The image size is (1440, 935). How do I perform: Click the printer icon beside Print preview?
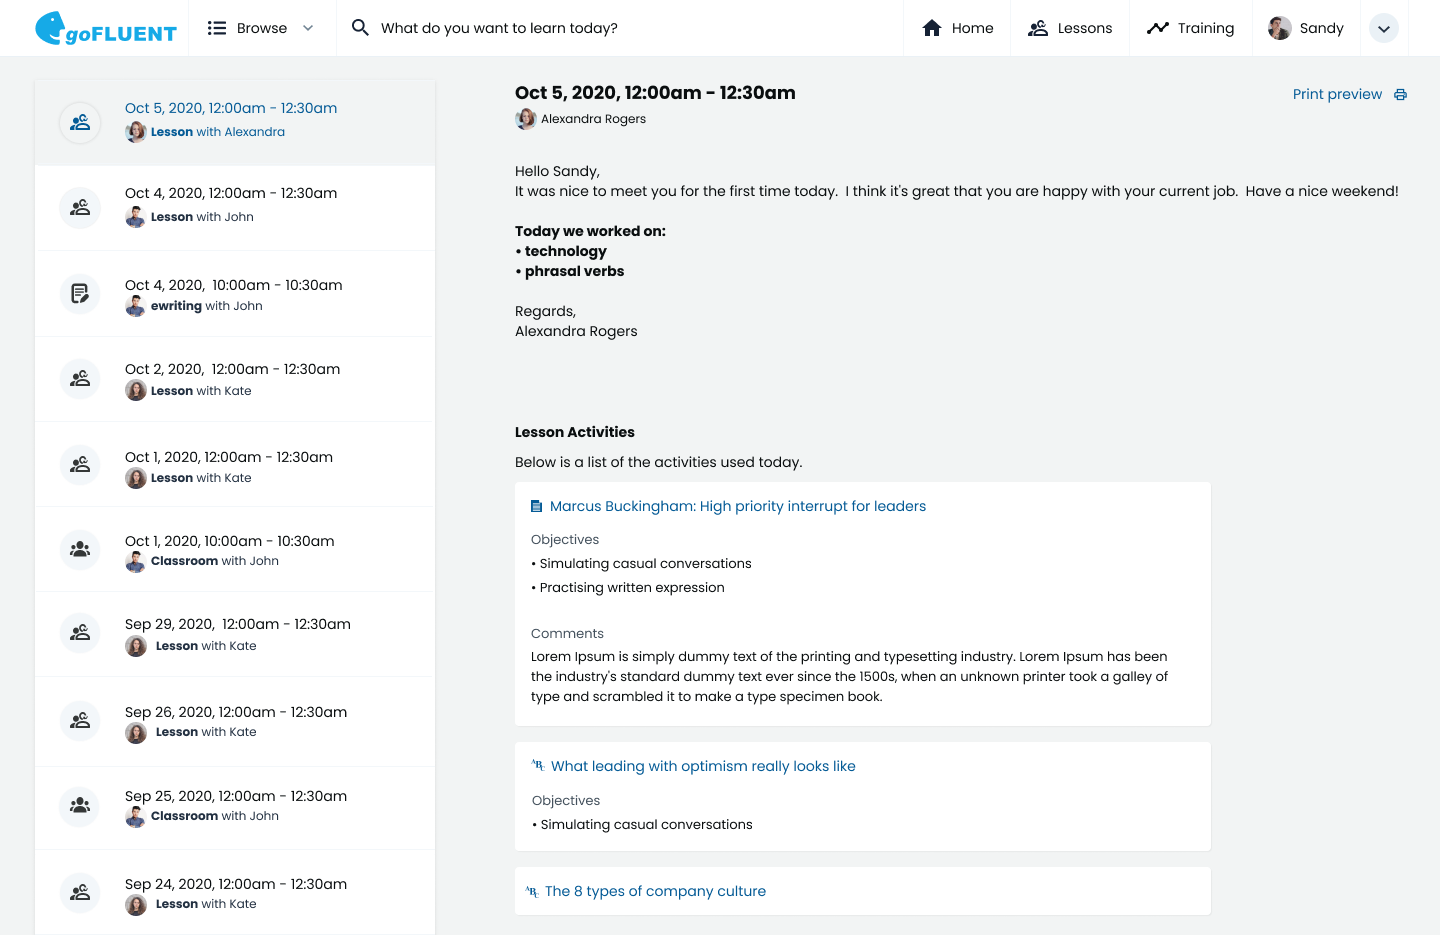1400,93
